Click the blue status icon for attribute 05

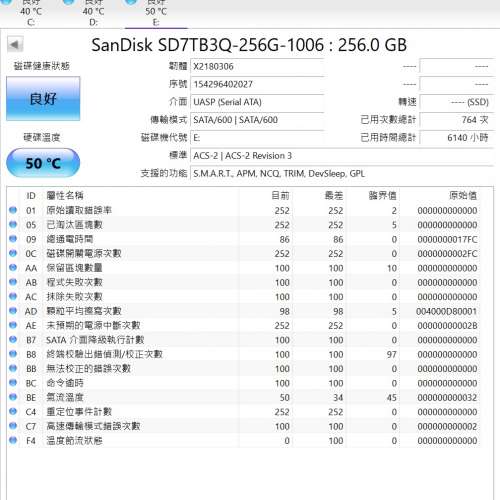click(x=13, y=224)
